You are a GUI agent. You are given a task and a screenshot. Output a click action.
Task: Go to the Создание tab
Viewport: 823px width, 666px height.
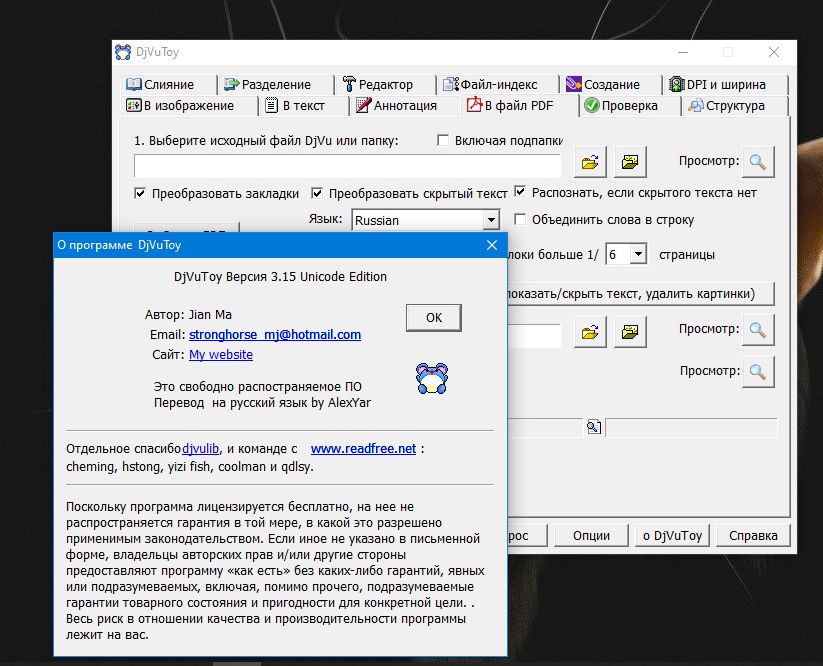pos(611,84)
